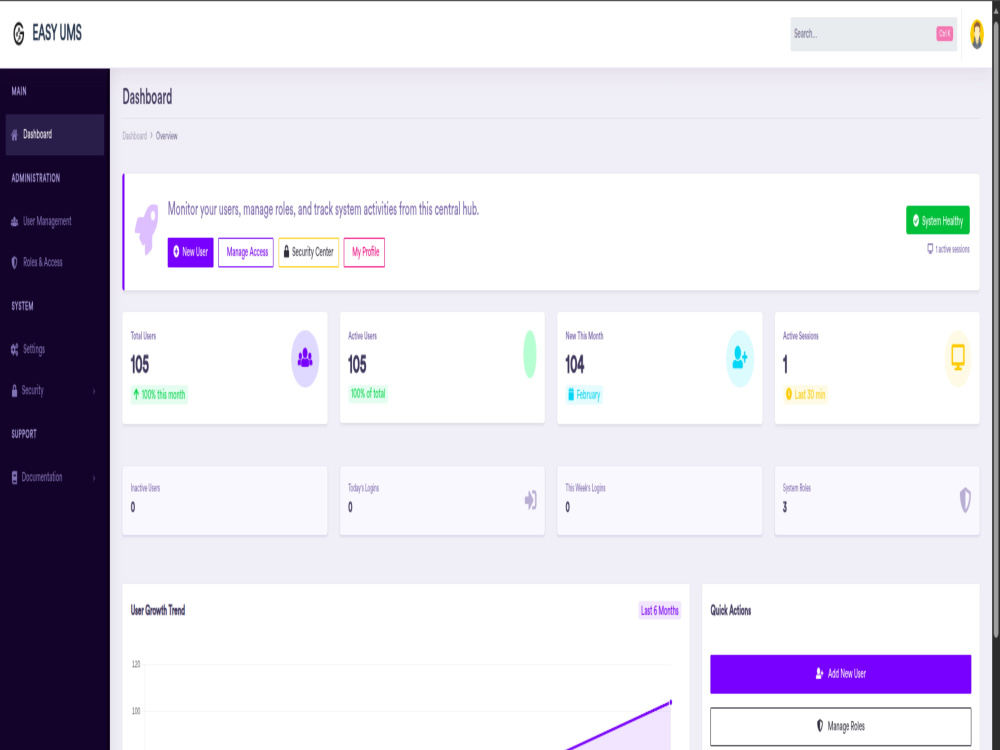Click the green up arrow icon in Total Users

(136, 394)
